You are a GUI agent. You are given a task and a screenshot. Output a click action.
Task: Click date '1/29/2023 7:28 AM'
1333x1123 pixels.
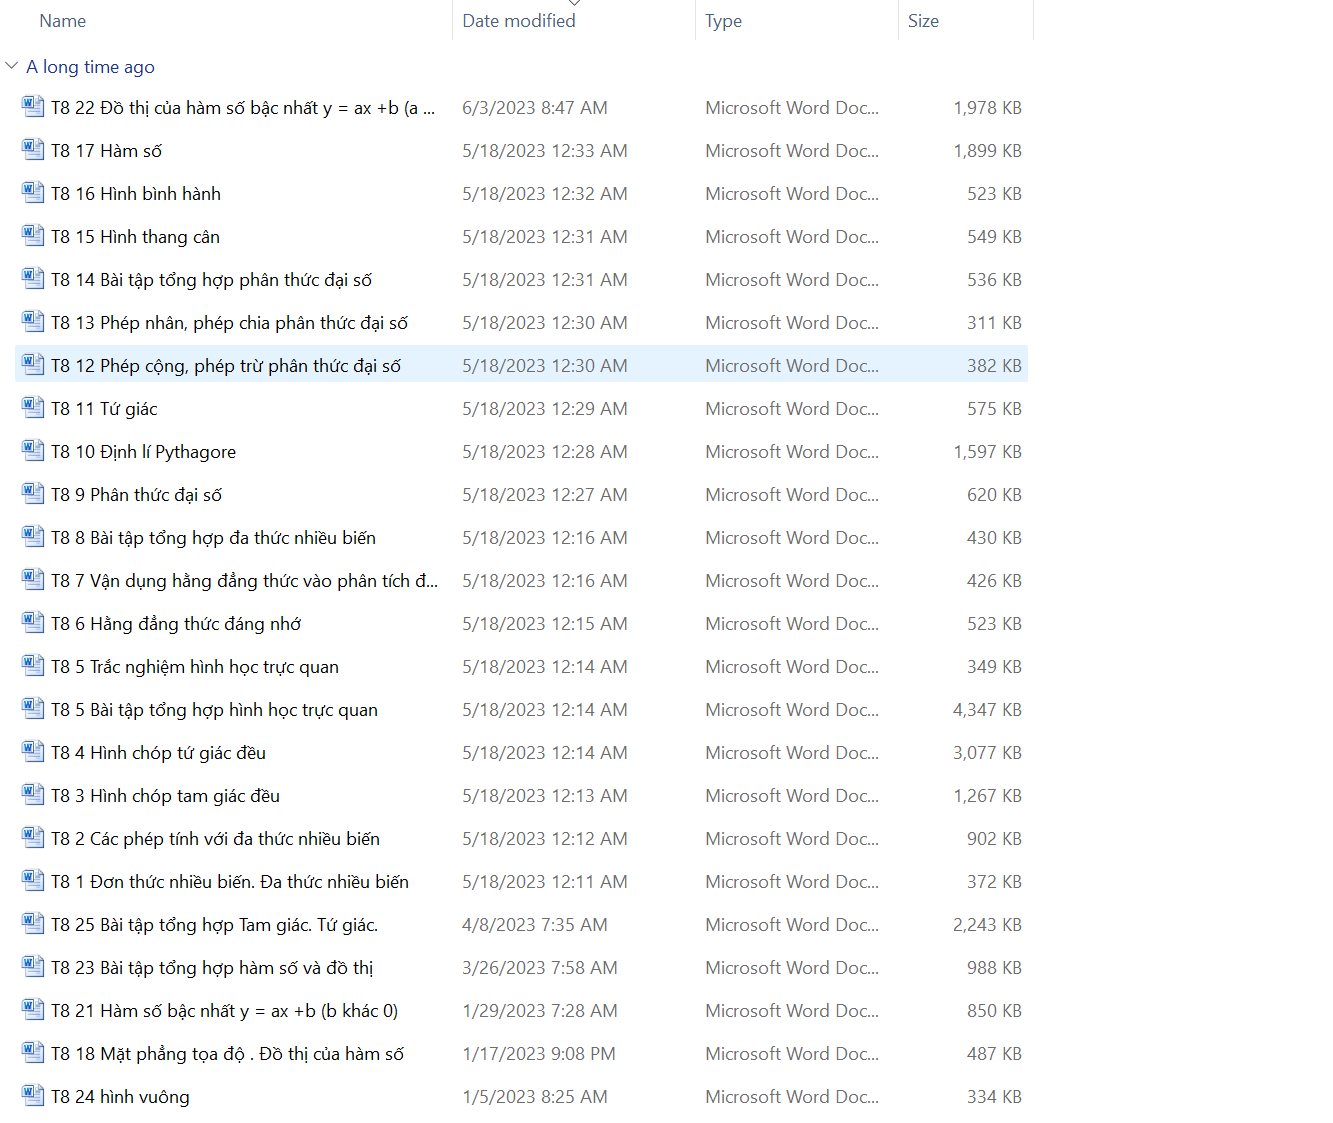pos(540,1011)
